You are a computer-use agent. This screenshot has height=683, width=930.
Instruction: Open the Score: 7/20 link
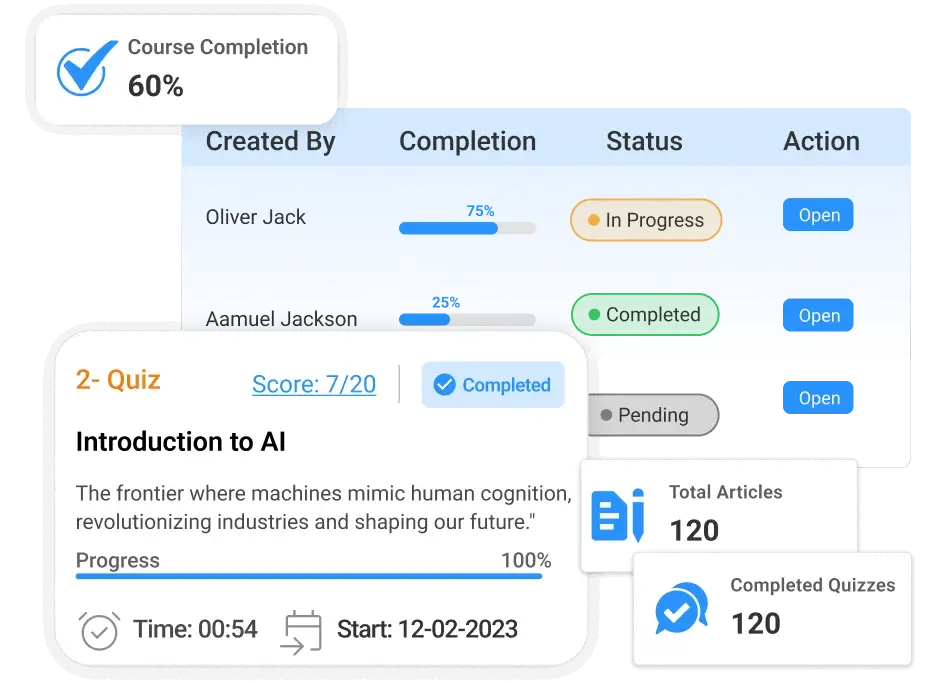pyautogui.click(x=314, y=385)
